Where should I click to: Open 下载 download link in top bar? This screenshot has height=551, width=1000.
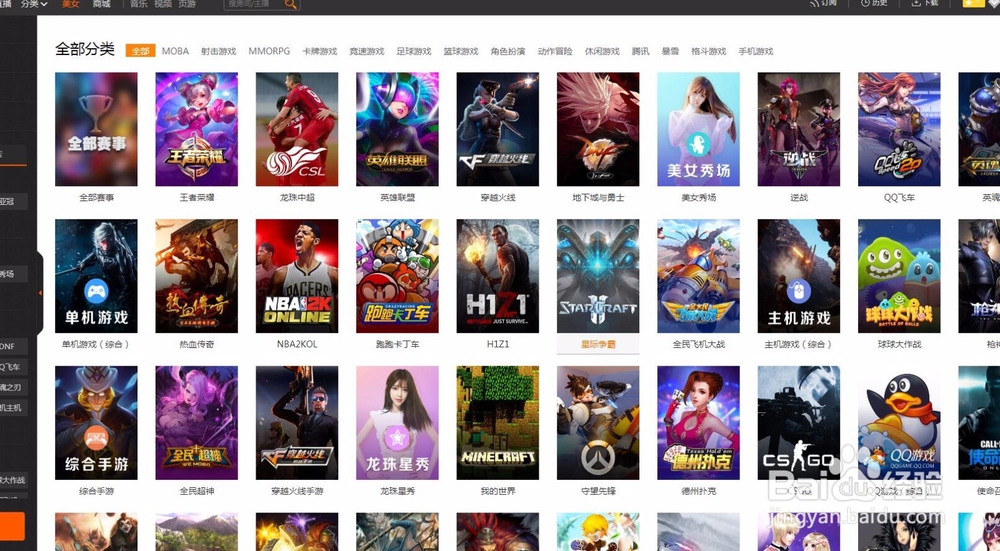pyautogui.click(x=925, y=4)
